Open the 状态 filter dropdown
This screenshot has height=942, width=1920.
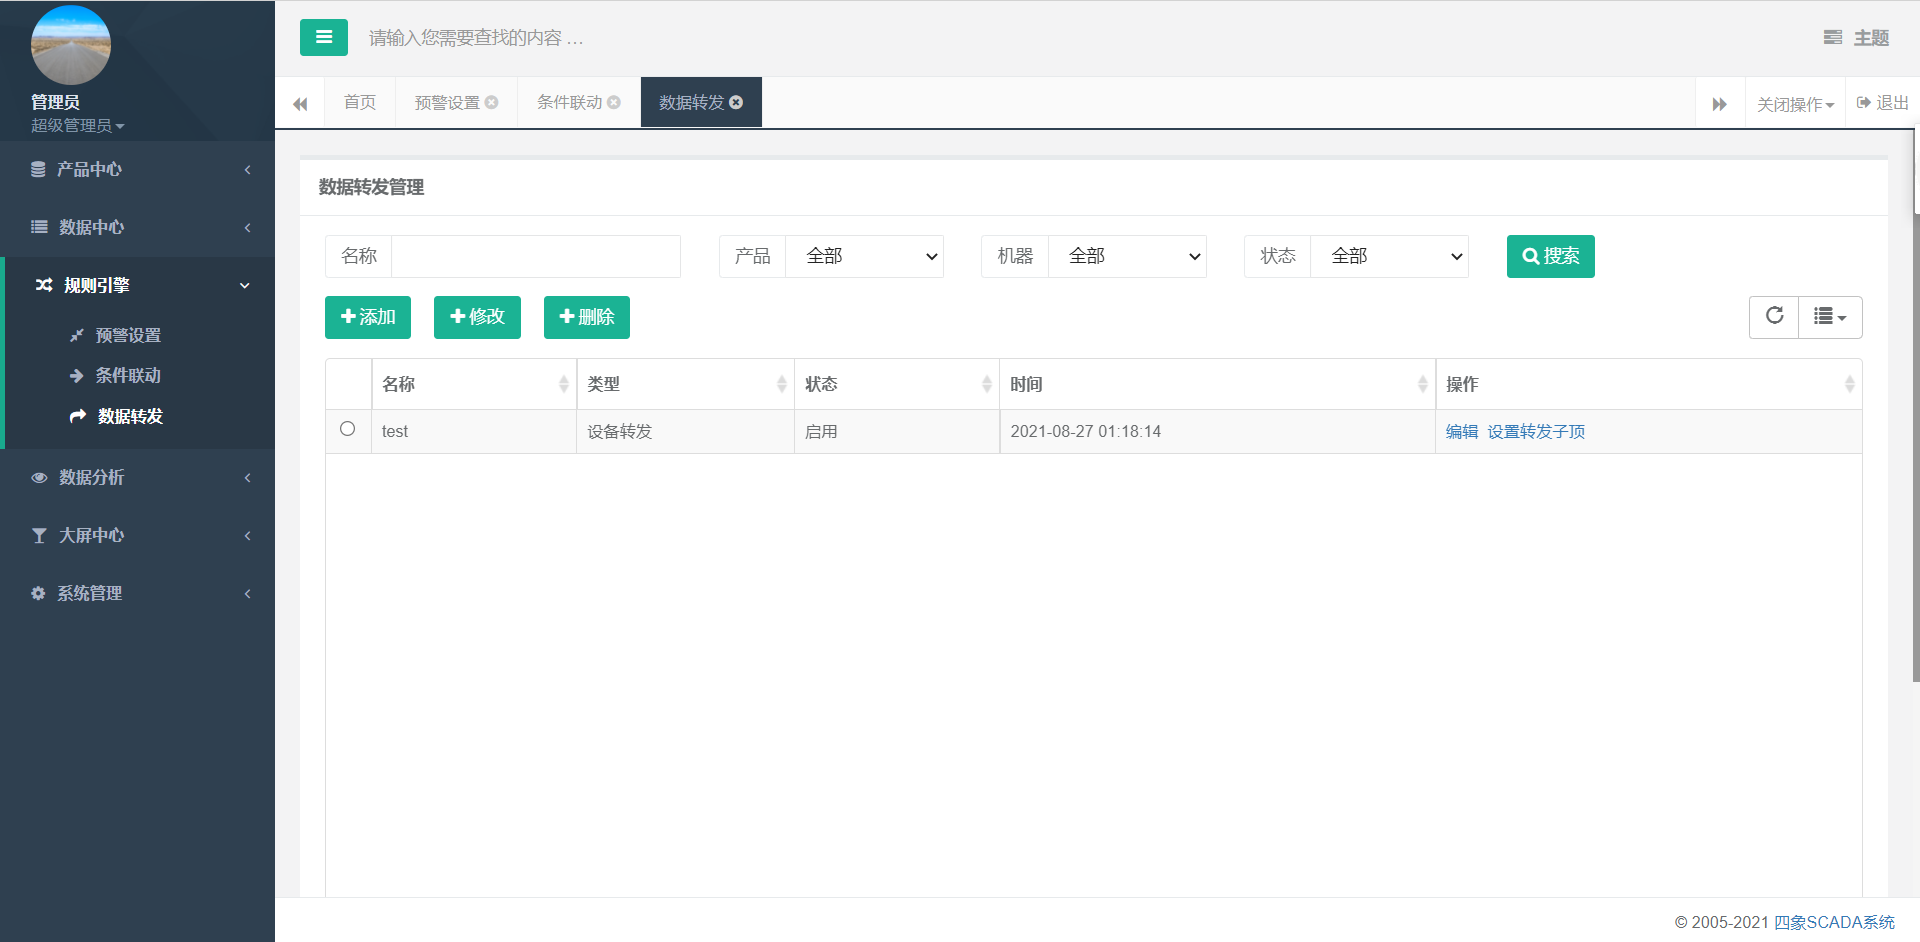1388,257
